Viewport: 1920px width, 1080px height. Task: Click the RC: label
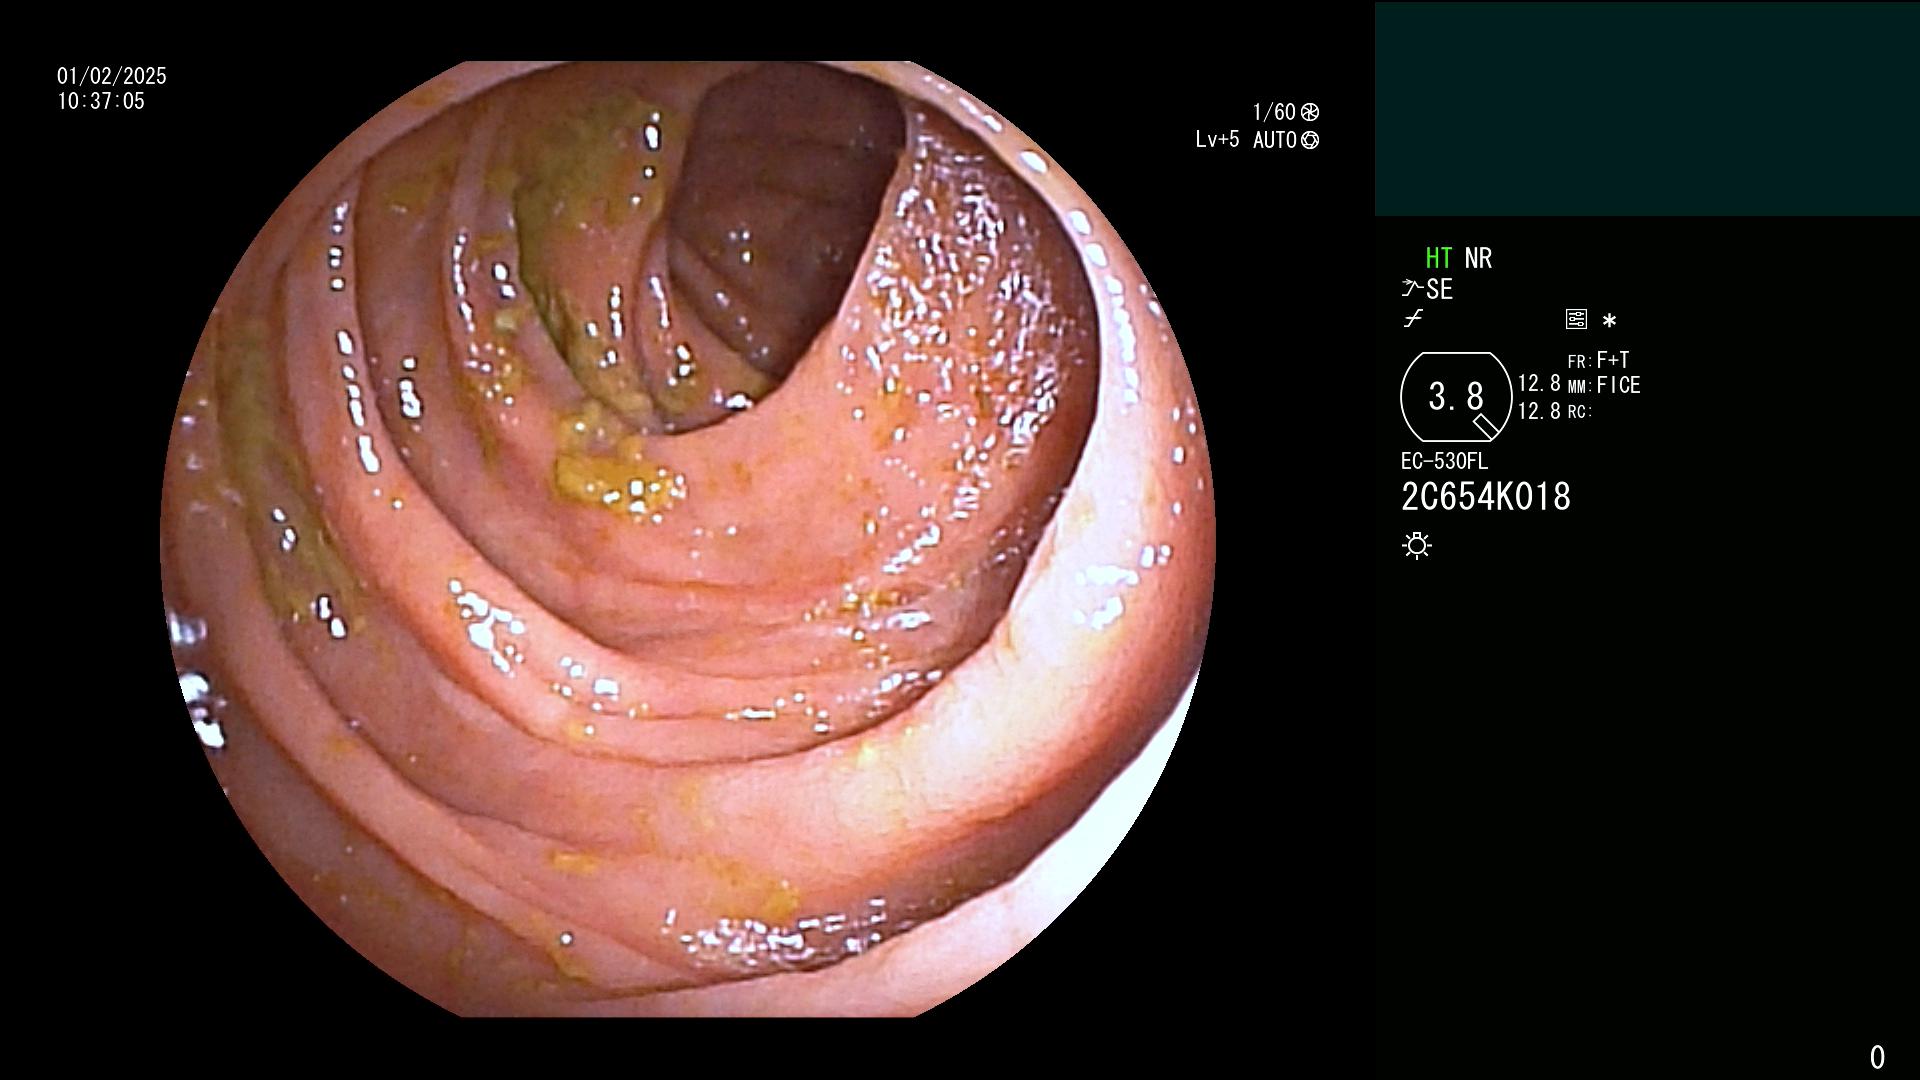click(x=1579, y=412)
